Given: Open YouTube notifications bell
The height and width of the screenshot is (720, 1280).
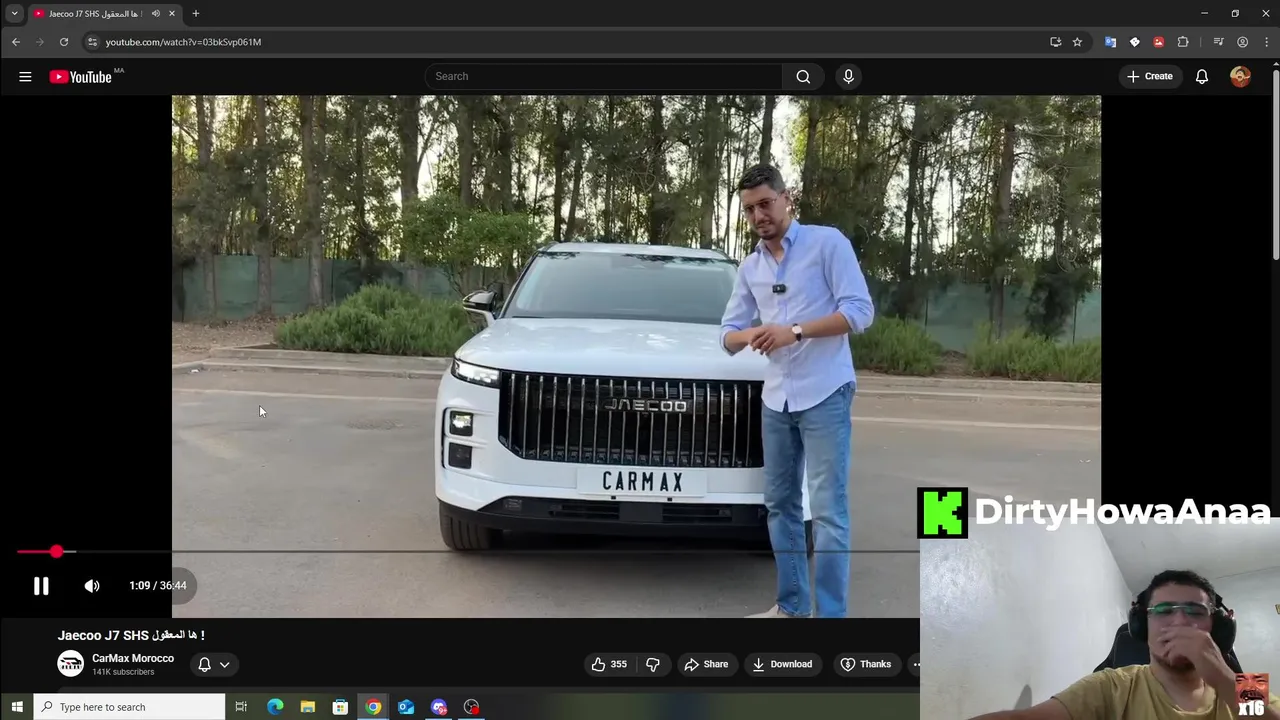Looking at the screenshot, I should (1202, 76).
